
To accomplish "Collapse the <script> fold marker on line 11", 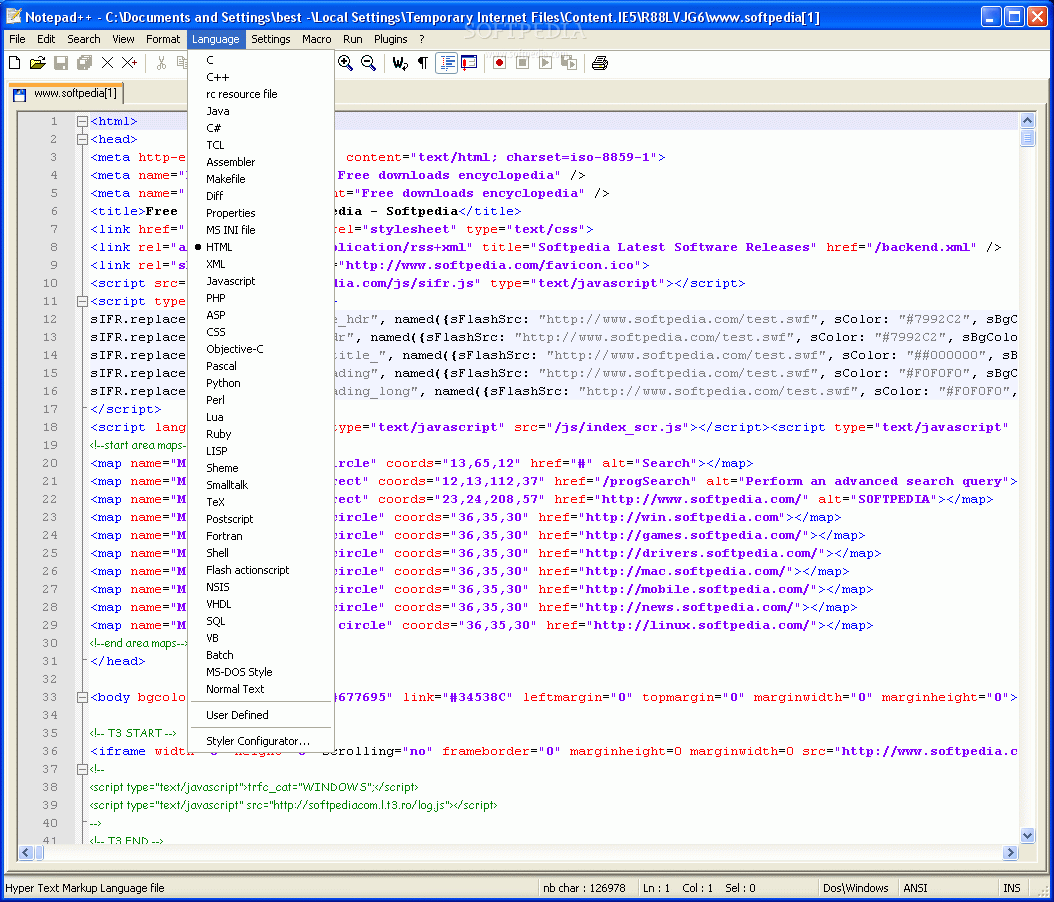I will [x=82, y=301].
